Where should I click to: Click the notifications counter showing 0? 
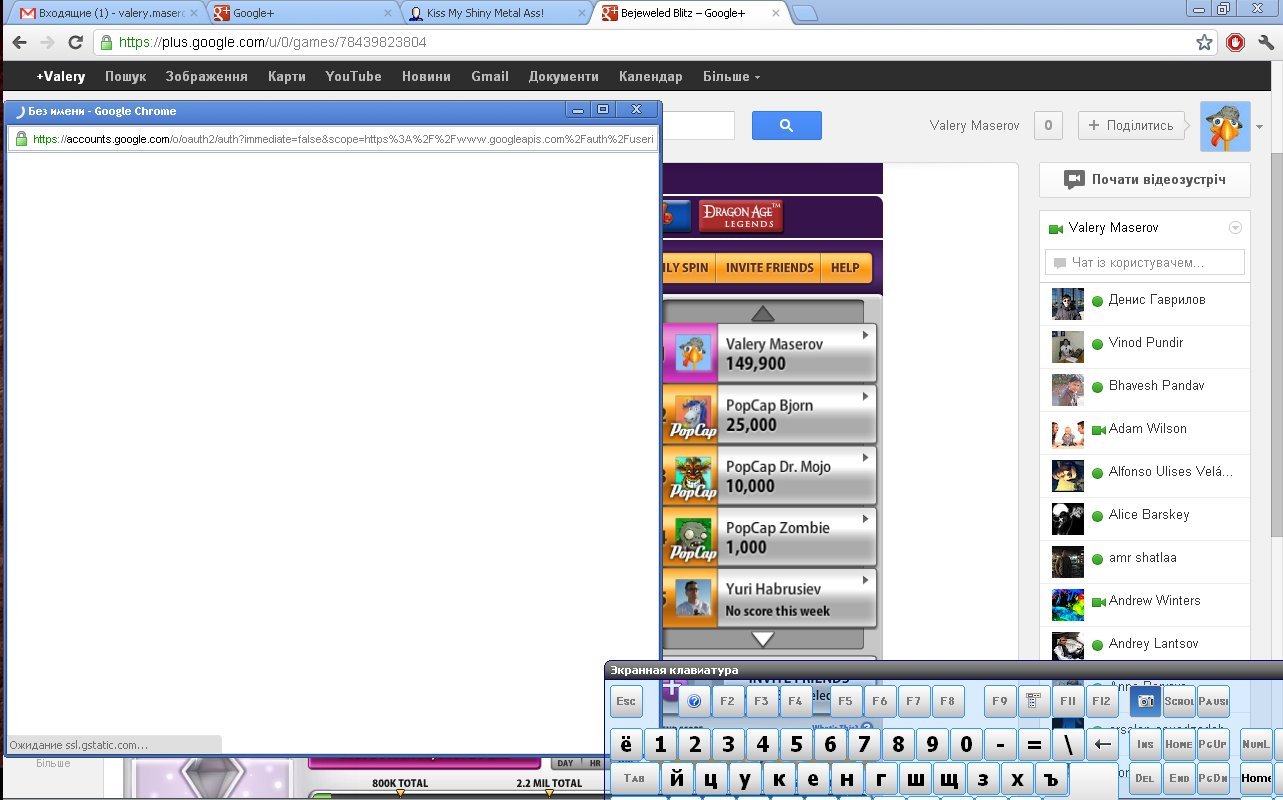[x=1047, y=125]
